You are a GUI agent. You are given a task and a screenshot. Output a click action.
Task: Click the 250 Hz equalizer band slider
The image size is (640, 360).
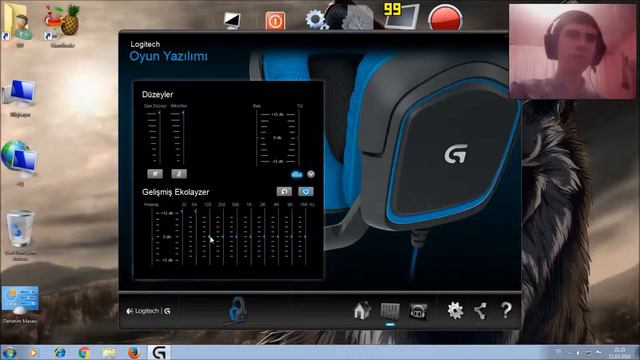tap(223, 237)
